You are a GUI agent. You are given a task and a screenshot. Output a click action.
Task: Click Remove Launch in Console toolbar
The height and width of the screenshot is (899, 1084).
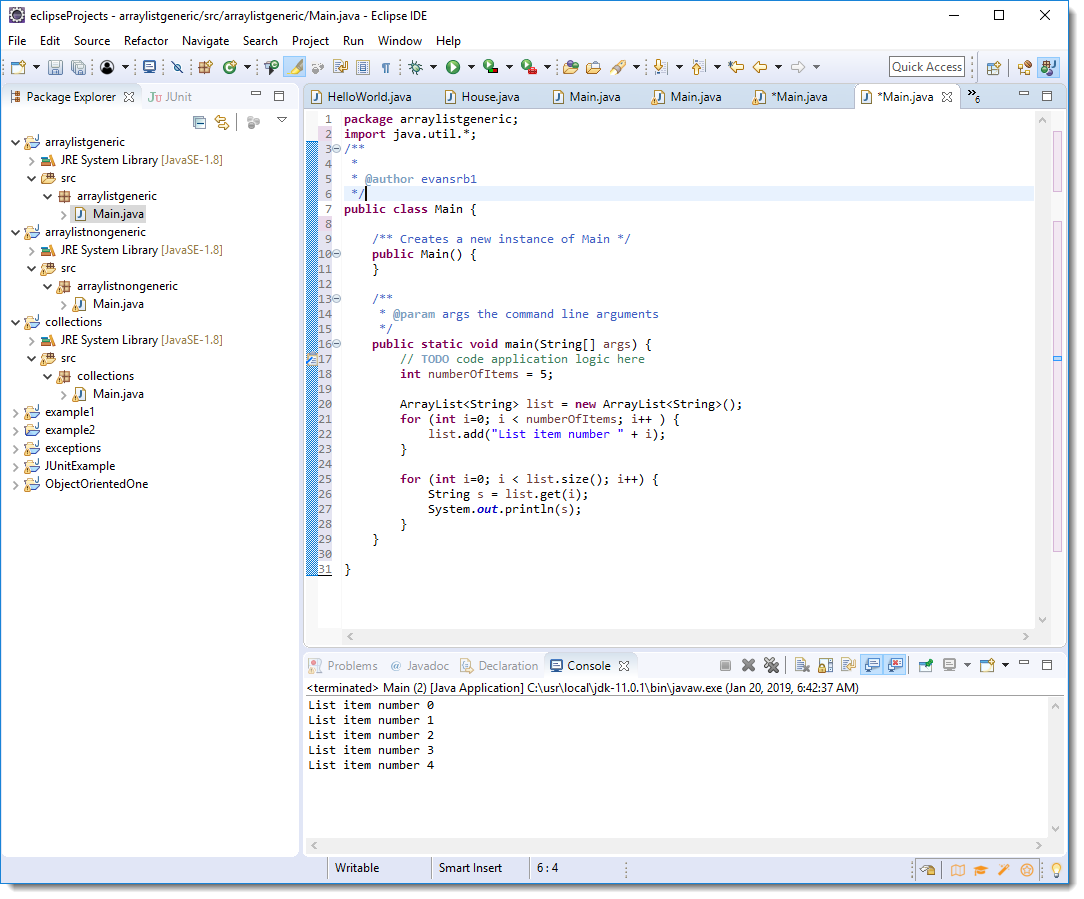(x=748, y=665)
